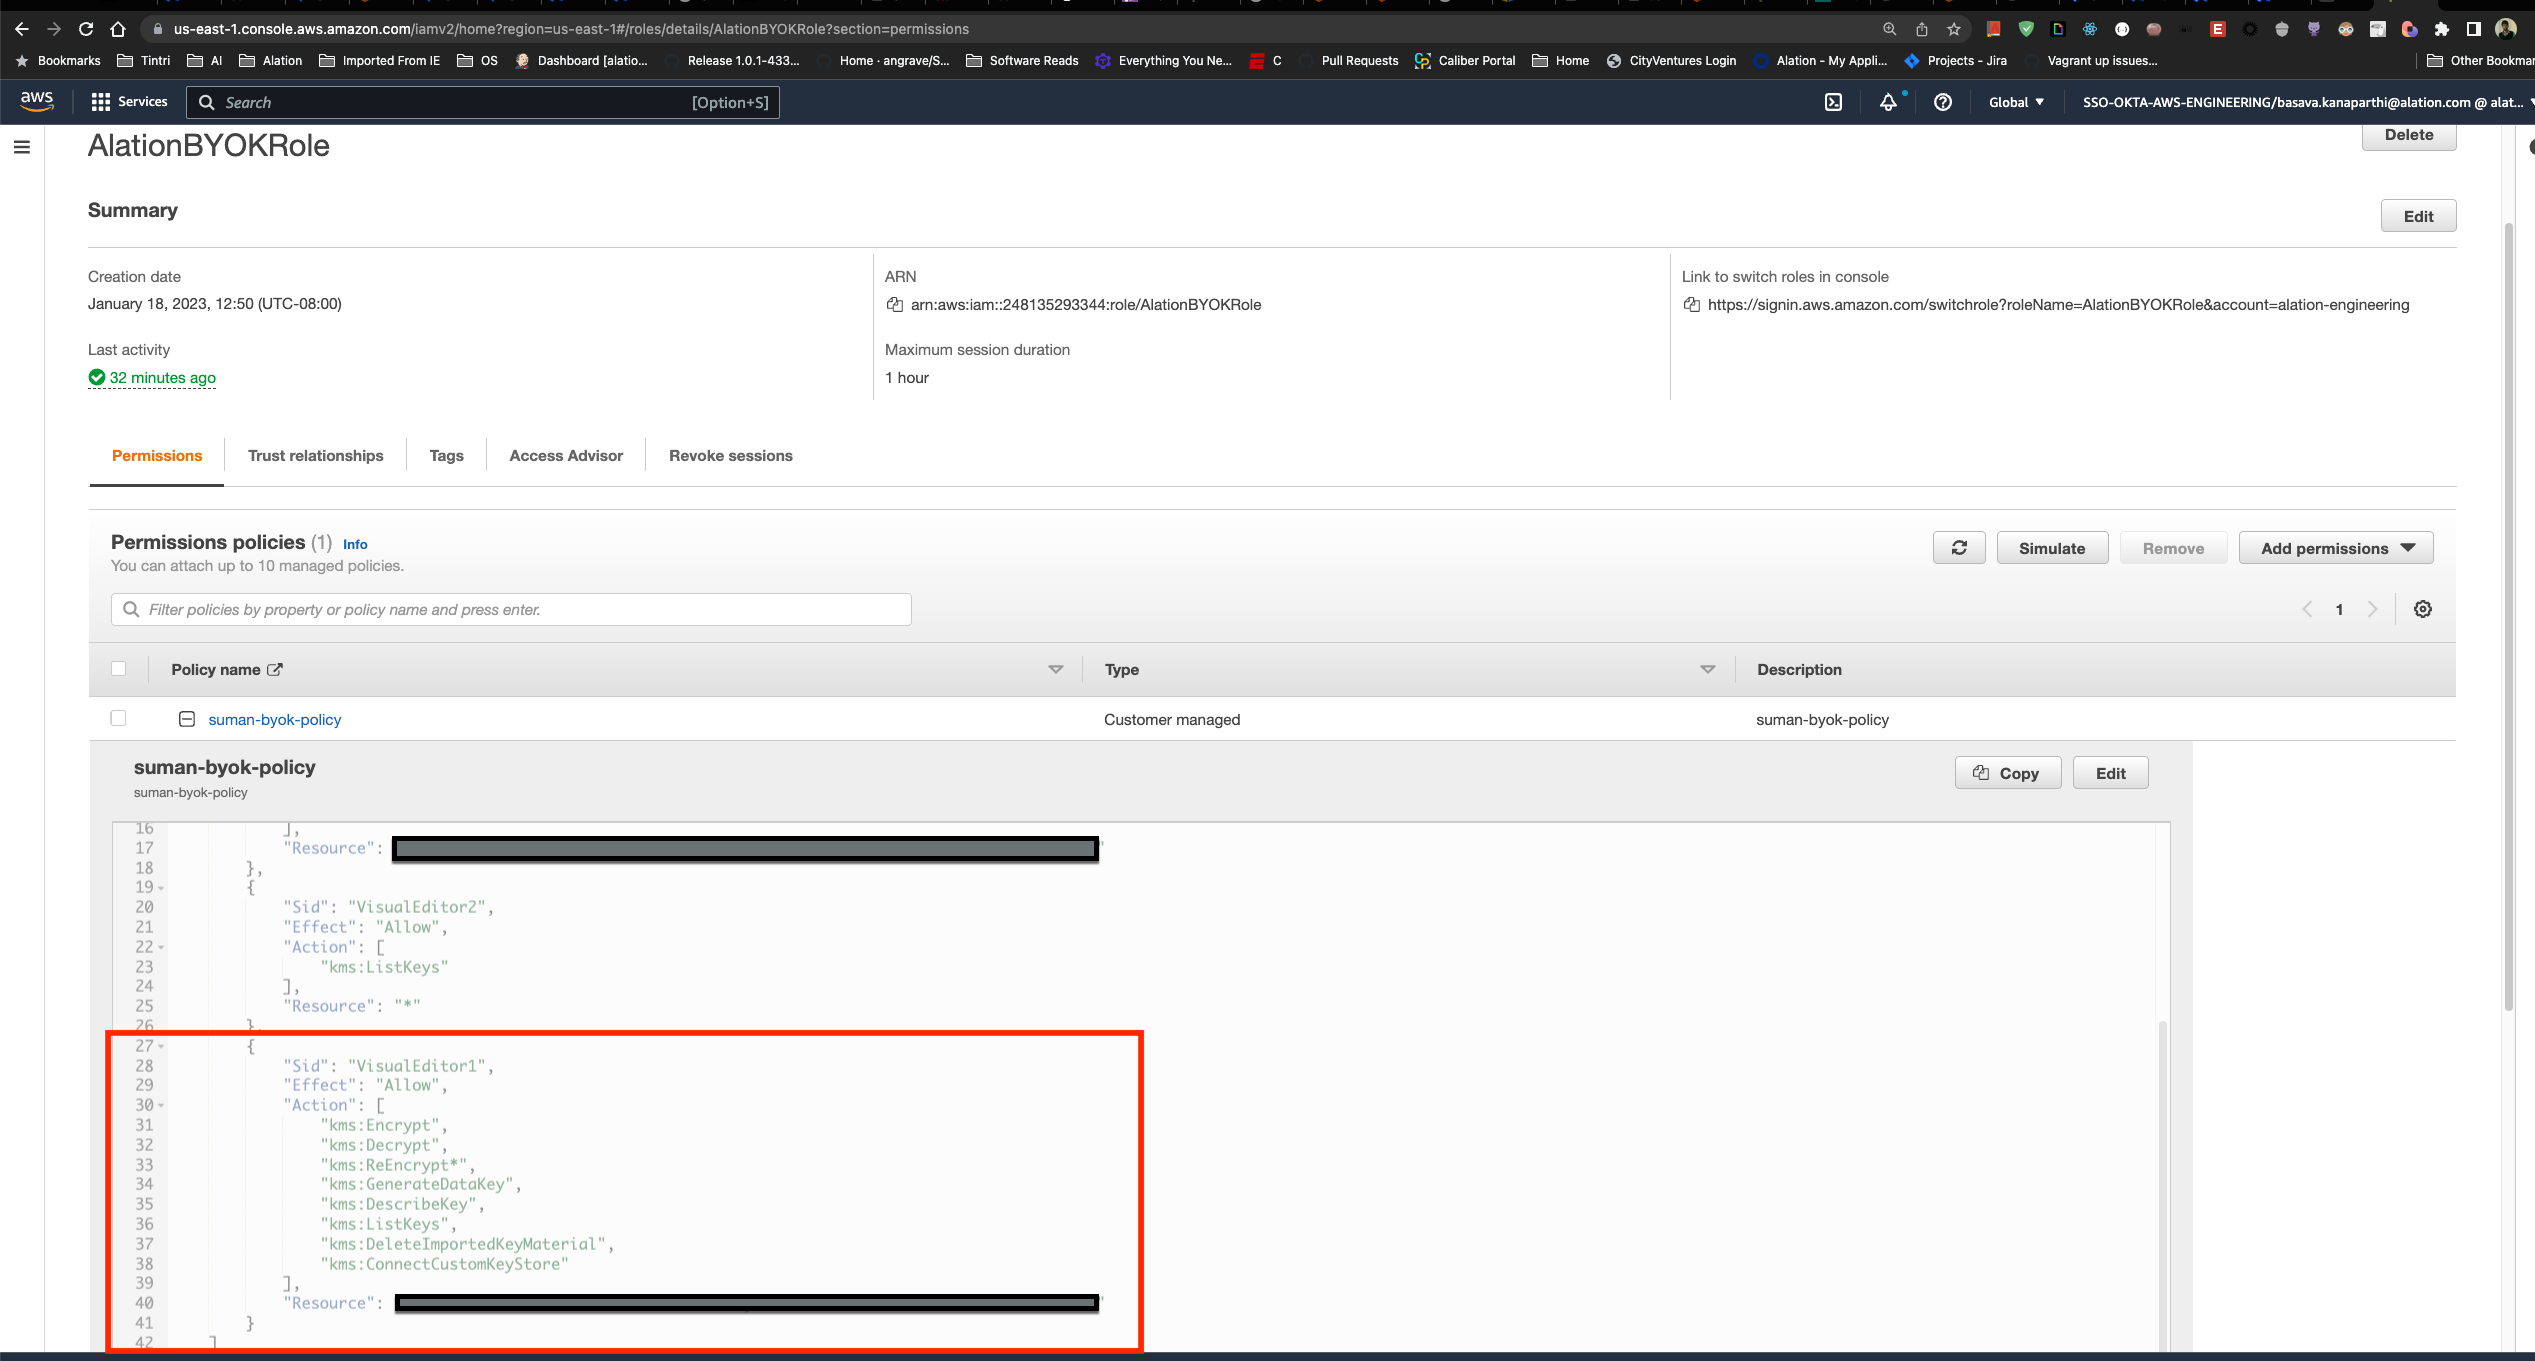Image resolution: width=2535 pixels, height=1361 pixels.
Task: Open the Tintri bookmark folder
Action: tap(144, 61)
